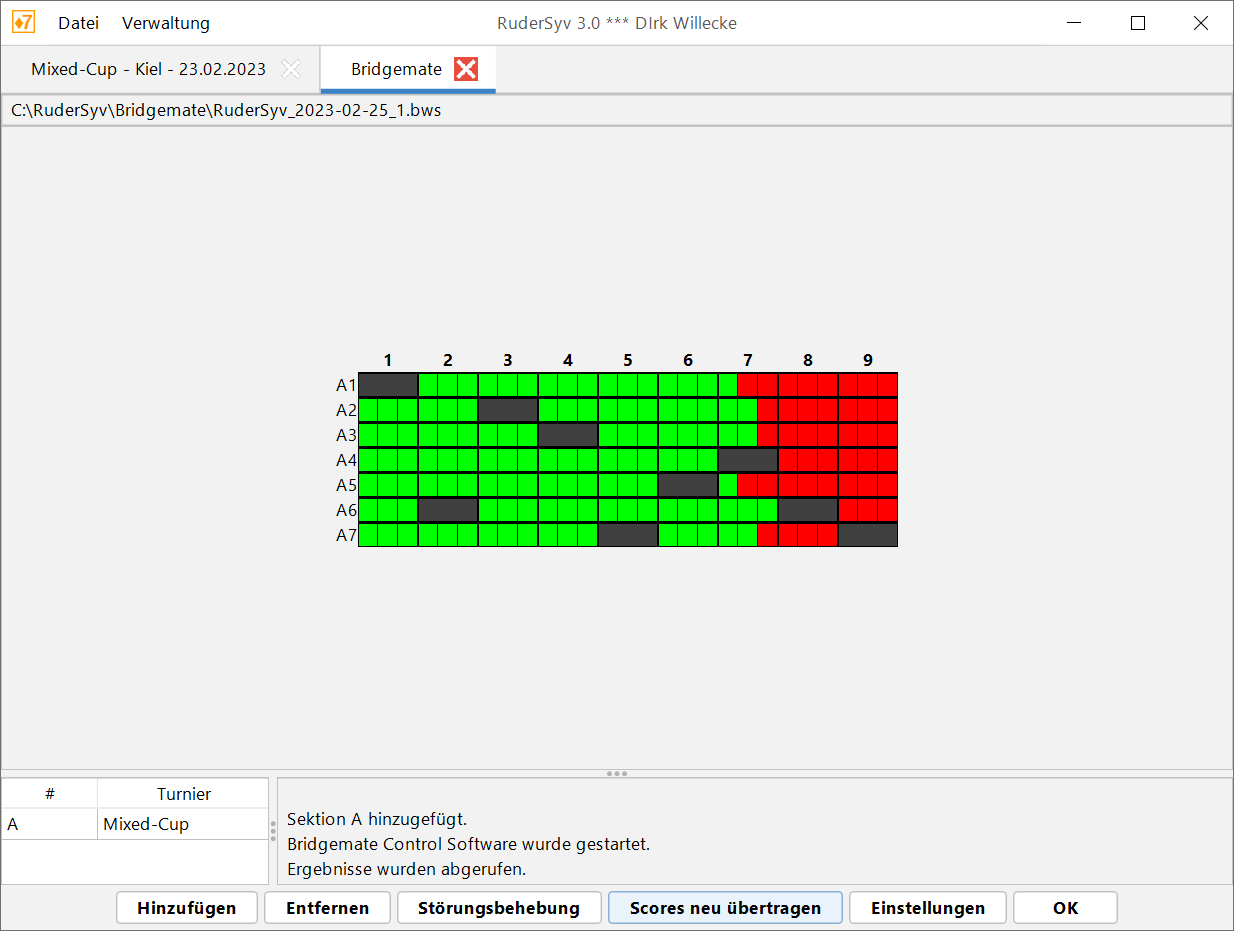The width and height of the screenshot is (1234, 931).
Task: Open Störungsbehebung troubleshooting
Action: pyautogui.click(x=499, y=908)
